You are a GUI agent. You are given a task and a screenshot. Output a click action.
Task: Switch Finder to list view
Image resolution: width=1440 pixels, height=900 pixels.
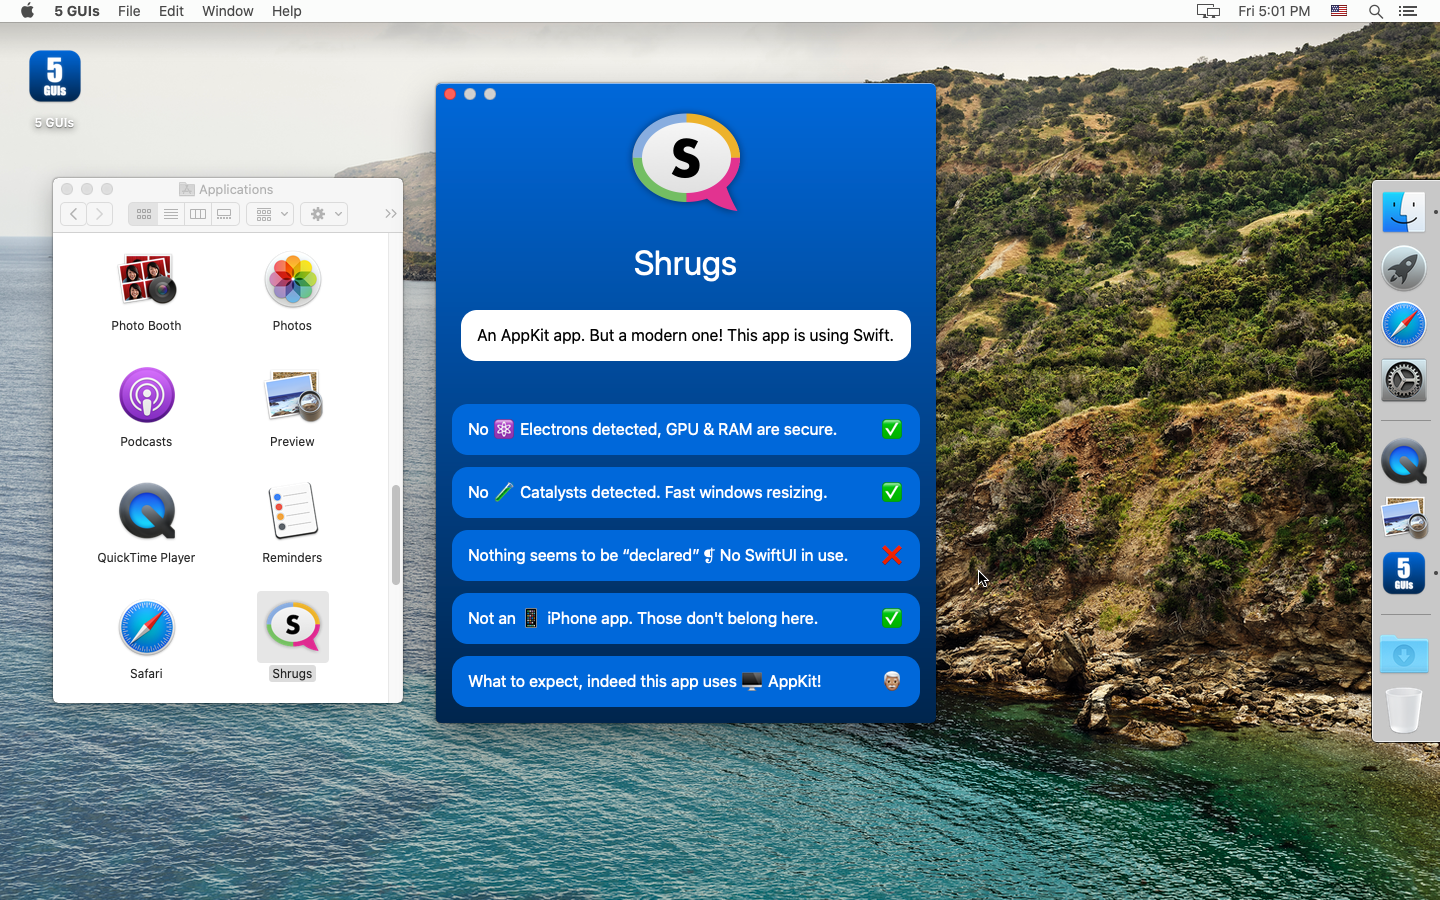[x=170, y=213]
